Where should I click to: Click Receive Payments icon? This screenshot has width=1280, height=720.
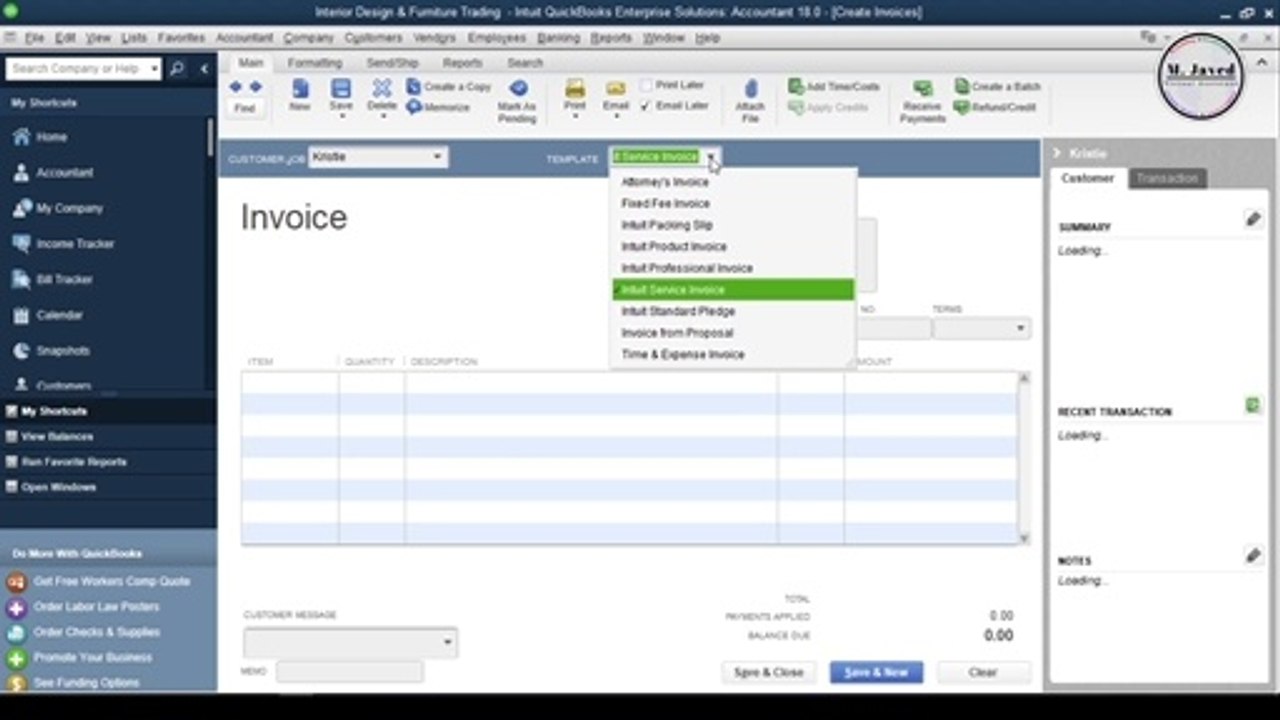pyautogui.click(x=922, y=88)
